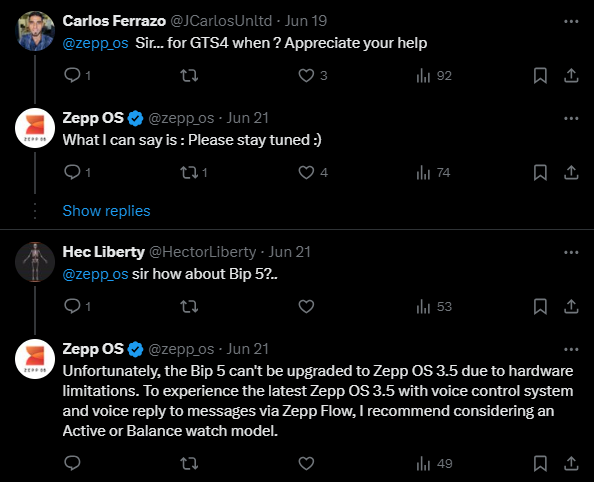Image resolution: width=594 pixels, height=482 pixels.
Task: Like Zepp OS 'Please stay tuned' reply
Action: pos(306,172)
